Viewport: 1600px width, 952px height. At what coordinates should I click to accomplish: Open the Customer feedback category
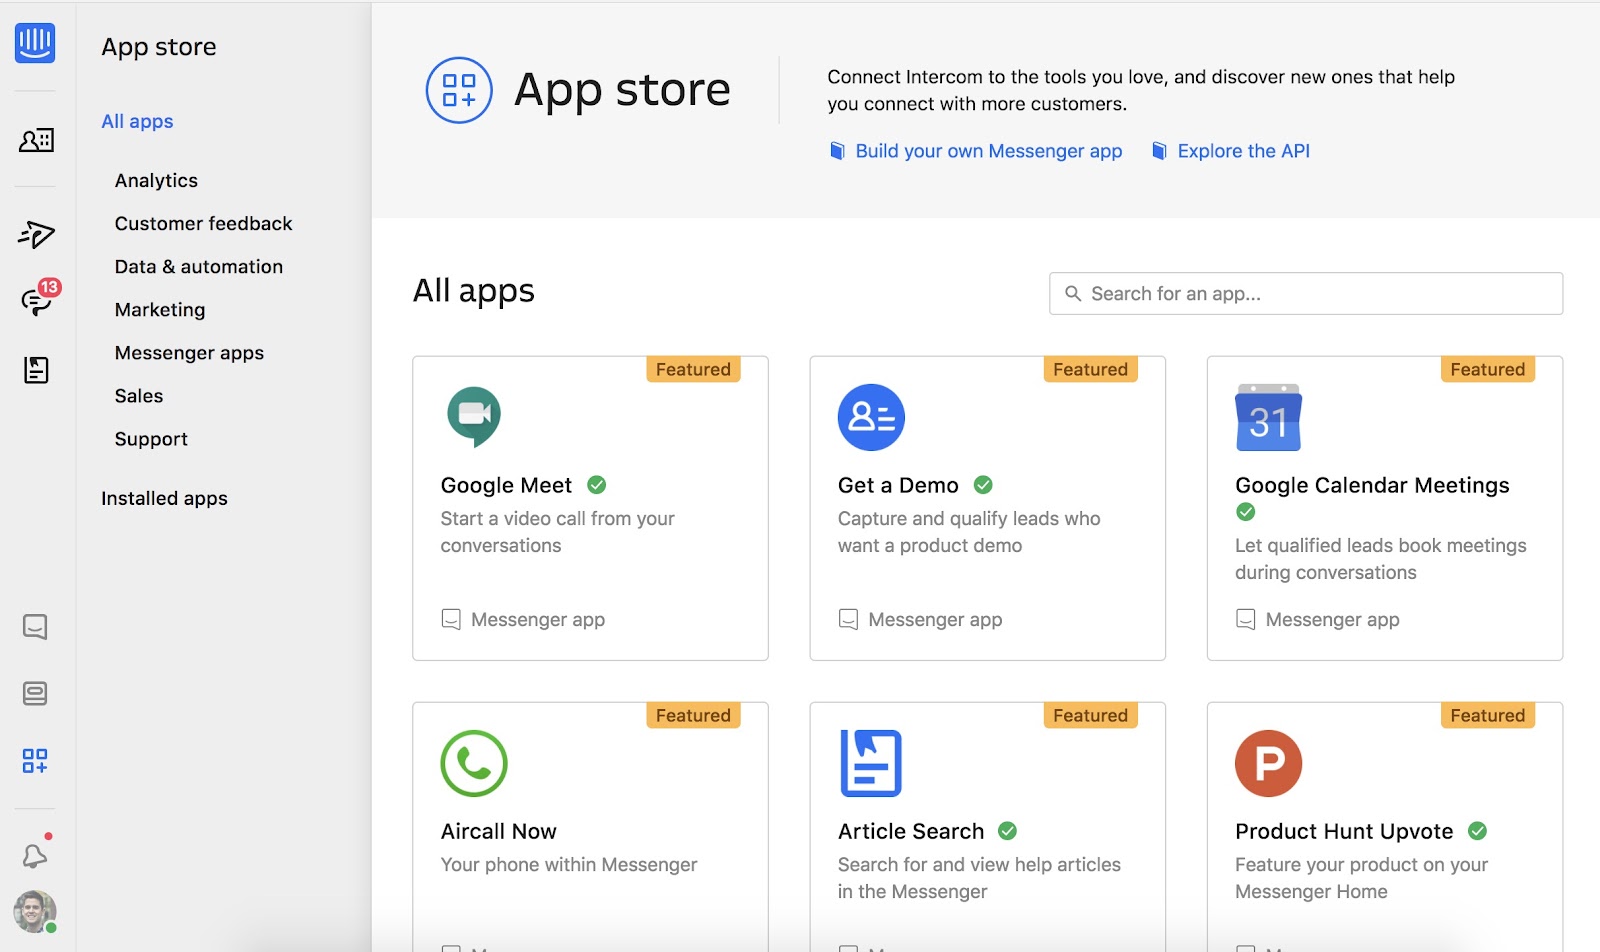tap(204, 223)
